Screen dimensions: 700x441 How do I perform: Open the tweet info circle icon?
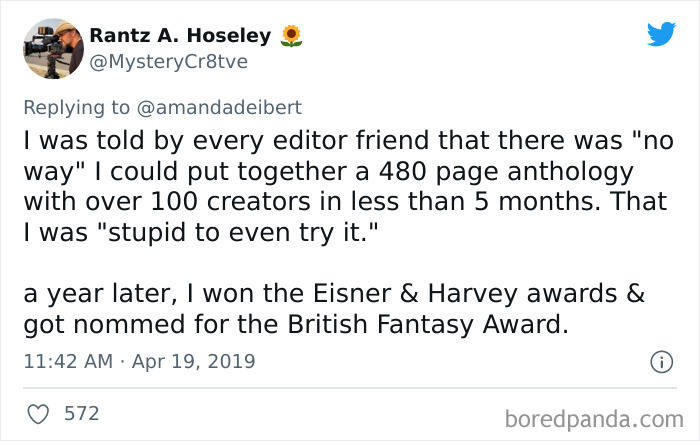click(x=660, y=361)
